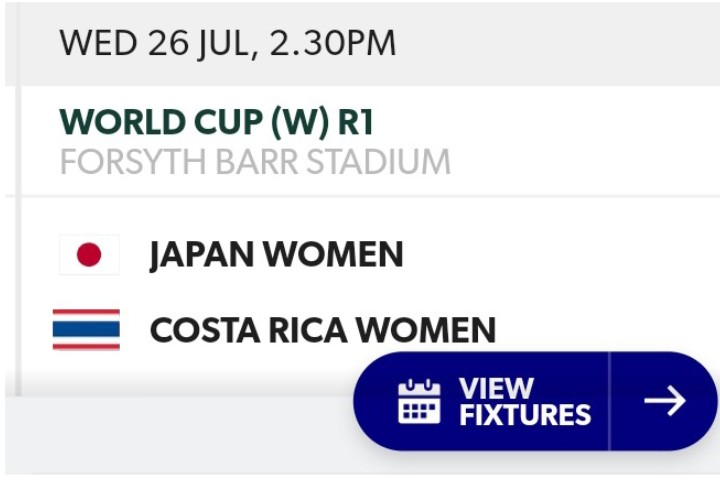
Task: Click the Costa Rica Women flag icon
Action: 86,330
